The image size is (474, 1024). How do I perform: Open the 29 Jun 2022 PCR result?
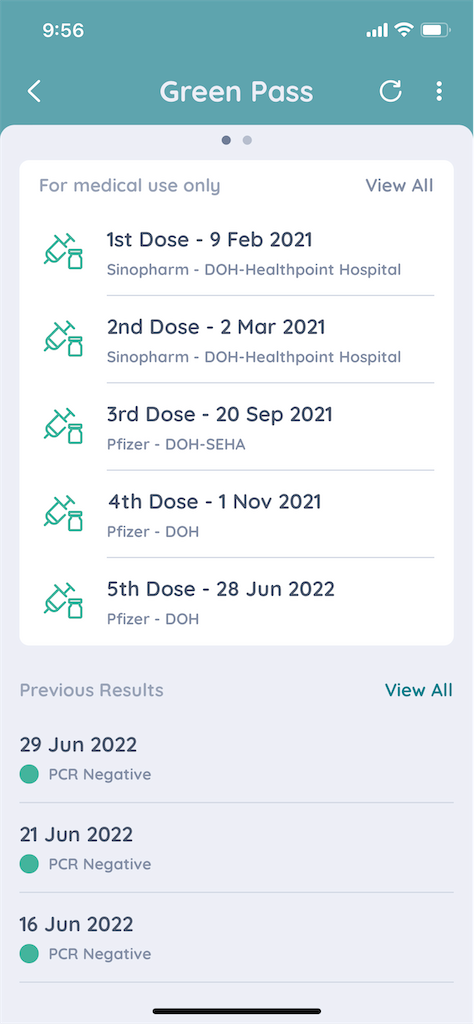point(236,758)
